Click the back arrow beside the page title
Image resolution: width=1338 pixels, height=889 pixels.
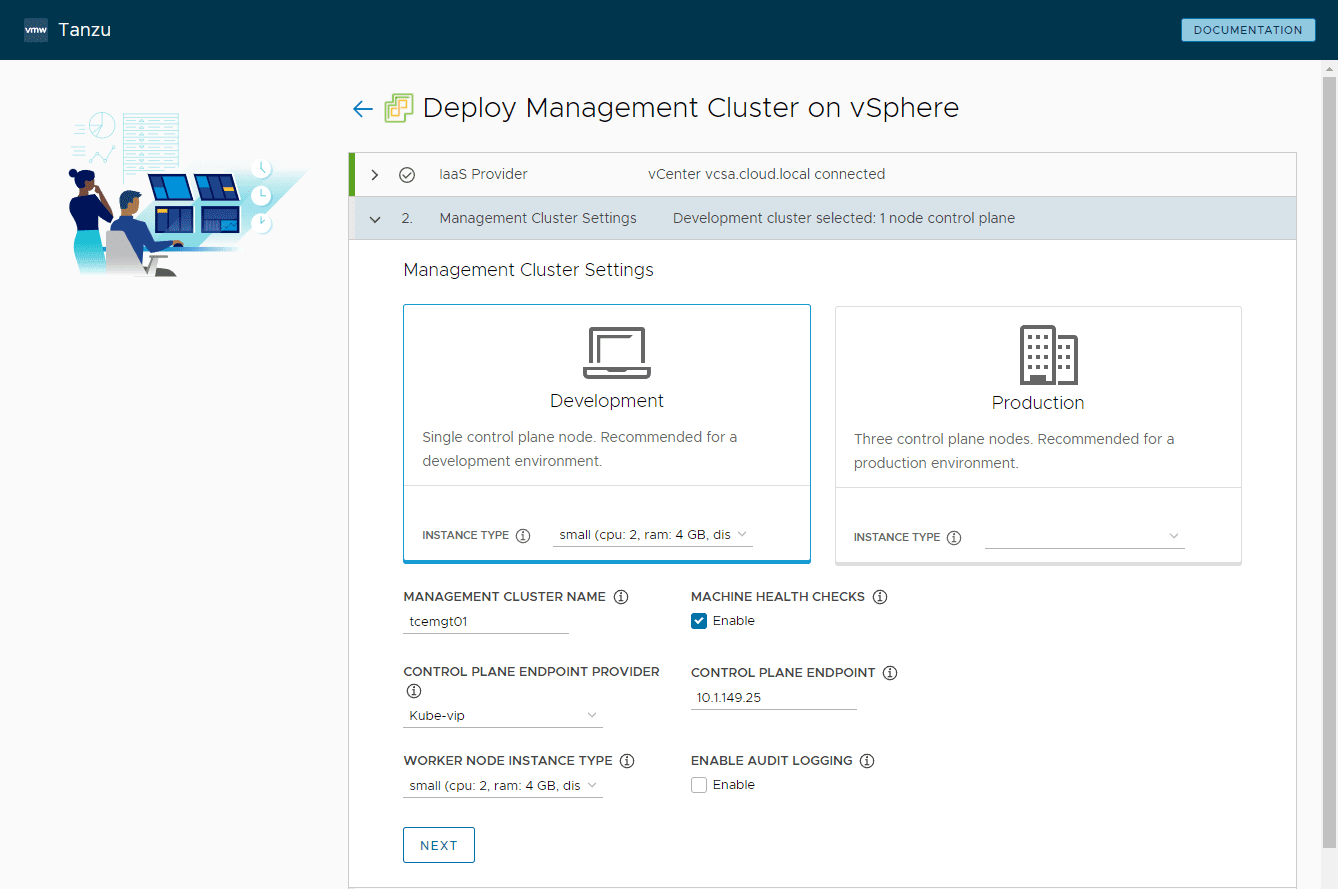click(x=362, y=109)
